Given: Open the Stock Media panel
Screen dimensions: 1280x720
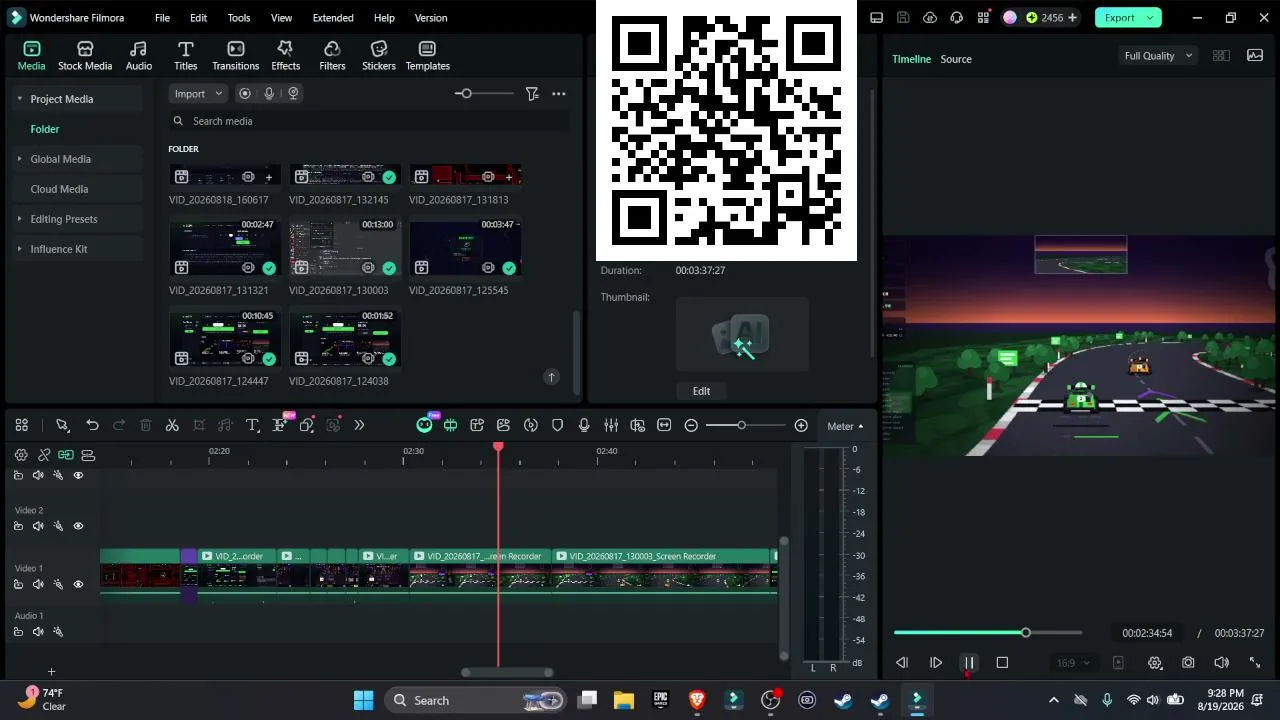Looking at the screenshot, I should tap(85, 56).
